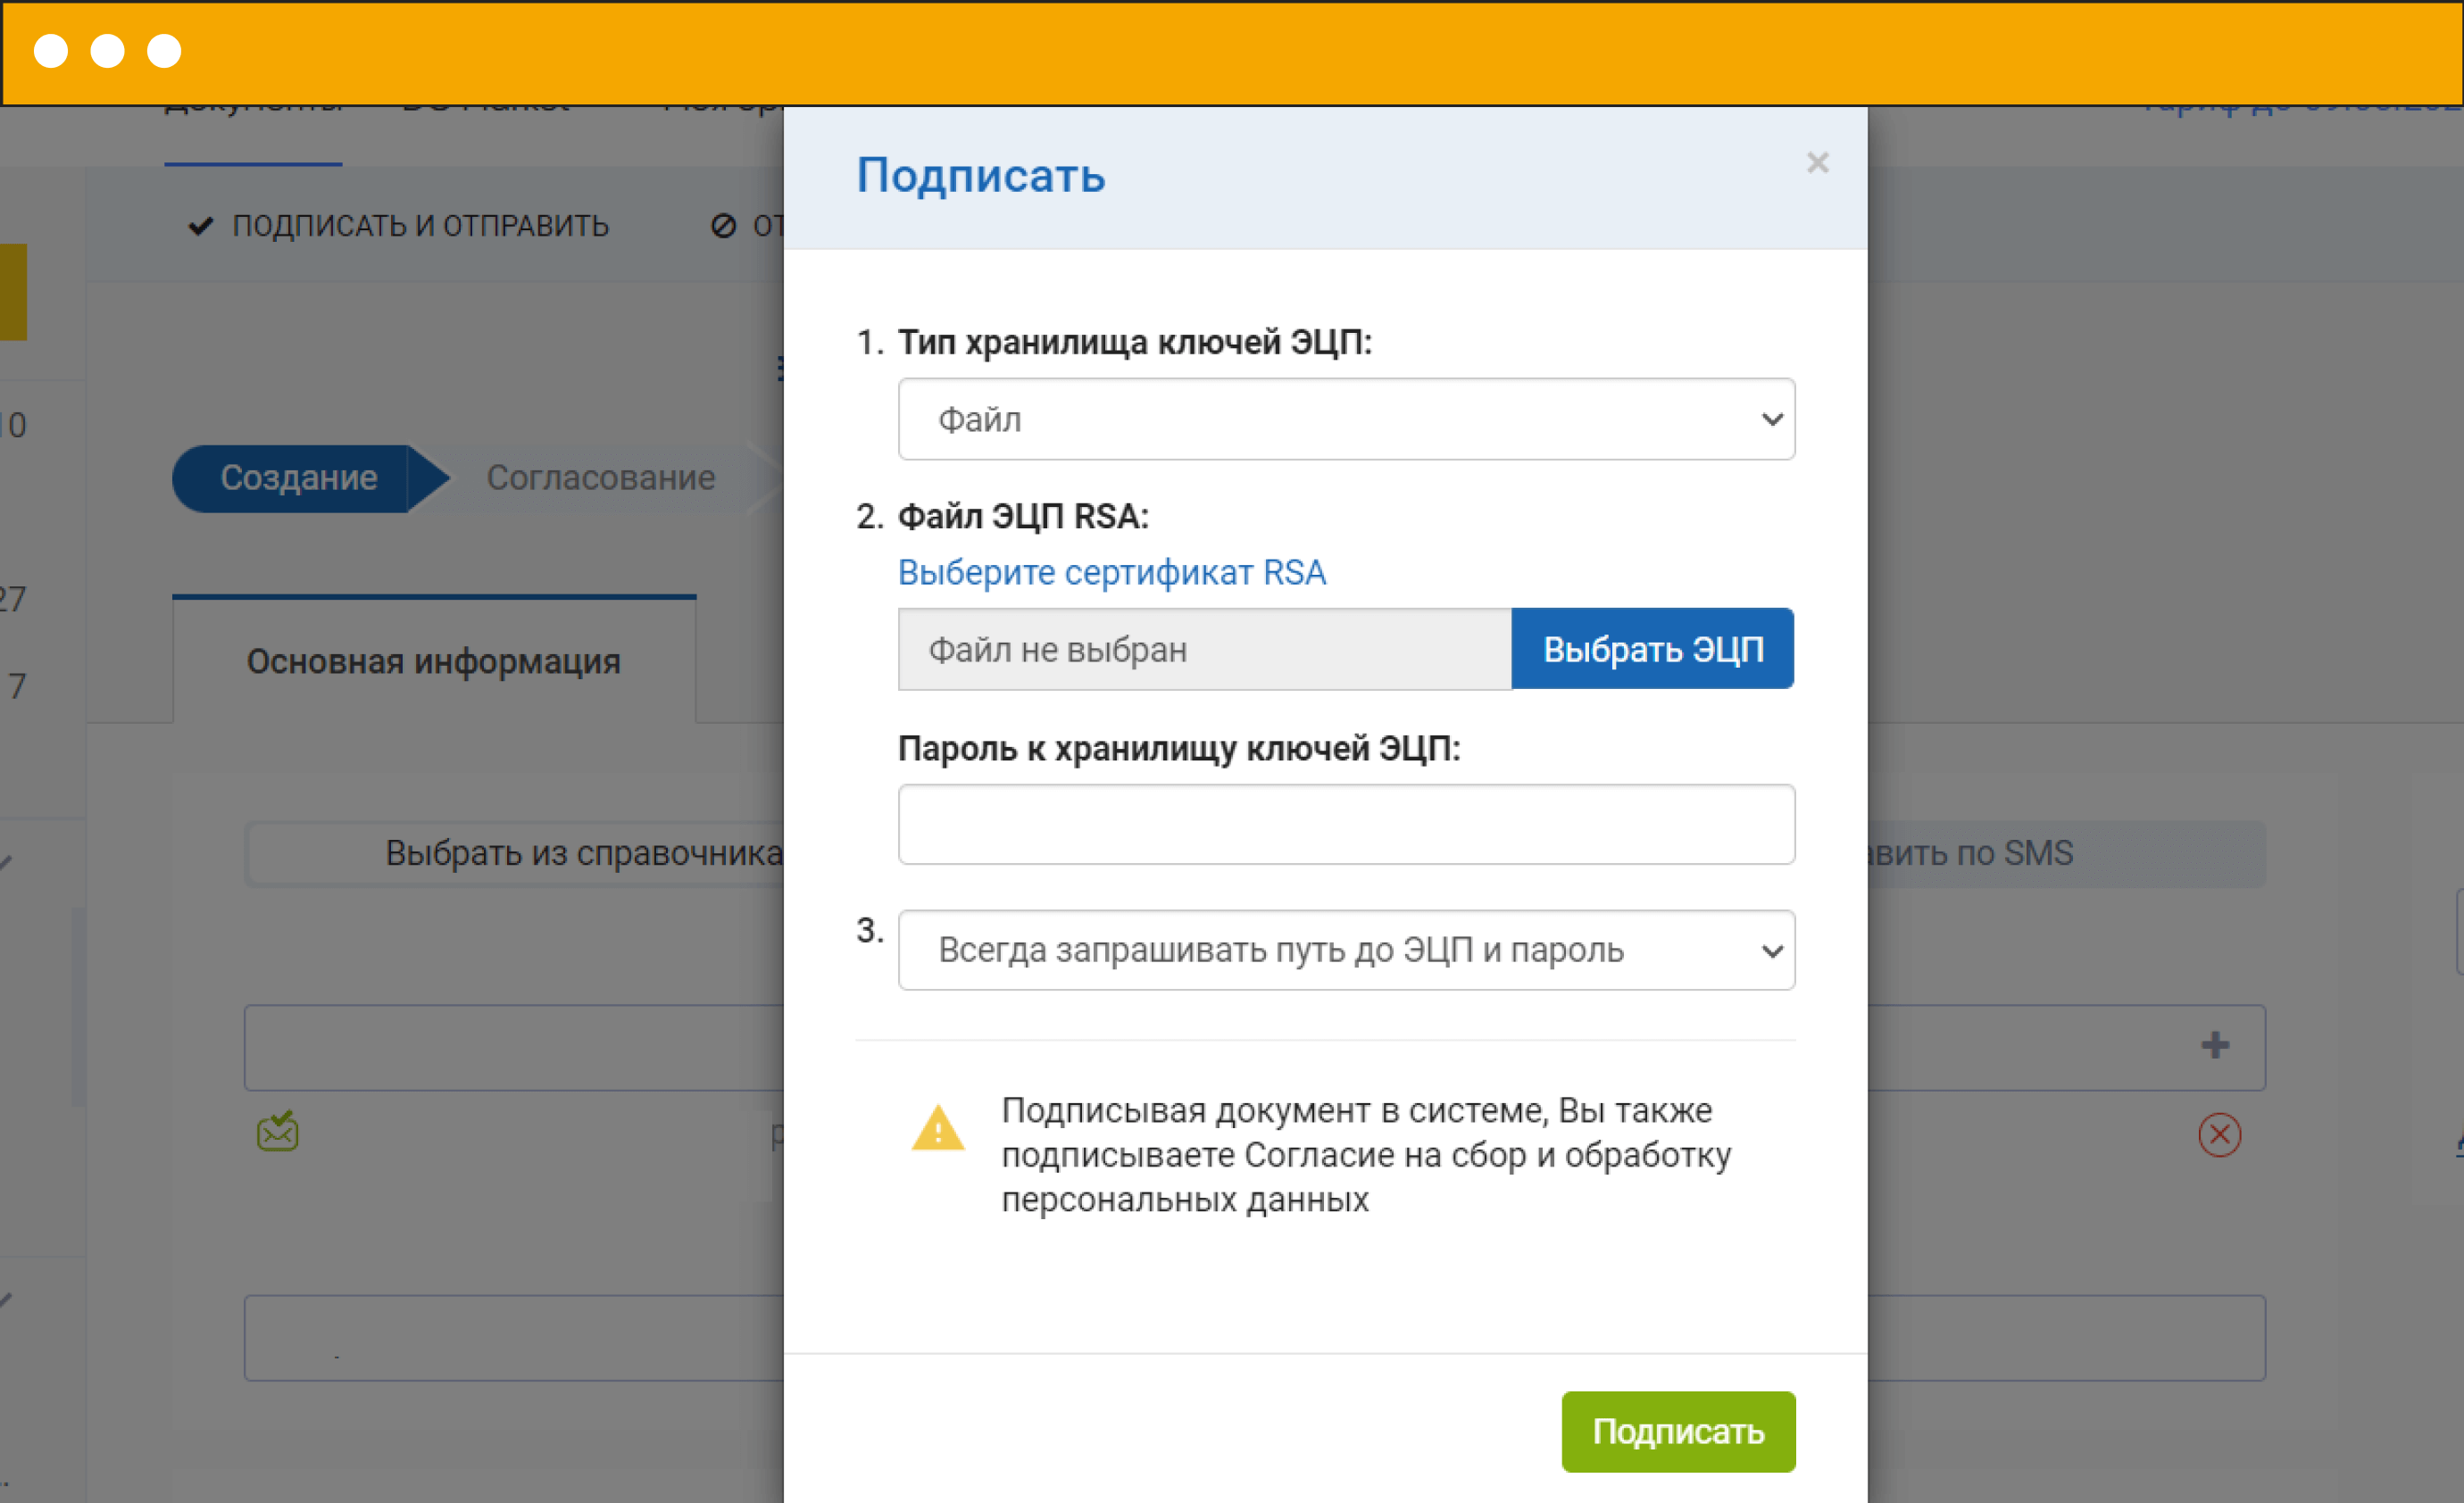2464x1503 pixels.
Task: Click the Выбрать ЭЦП button
Action: 1652,649
